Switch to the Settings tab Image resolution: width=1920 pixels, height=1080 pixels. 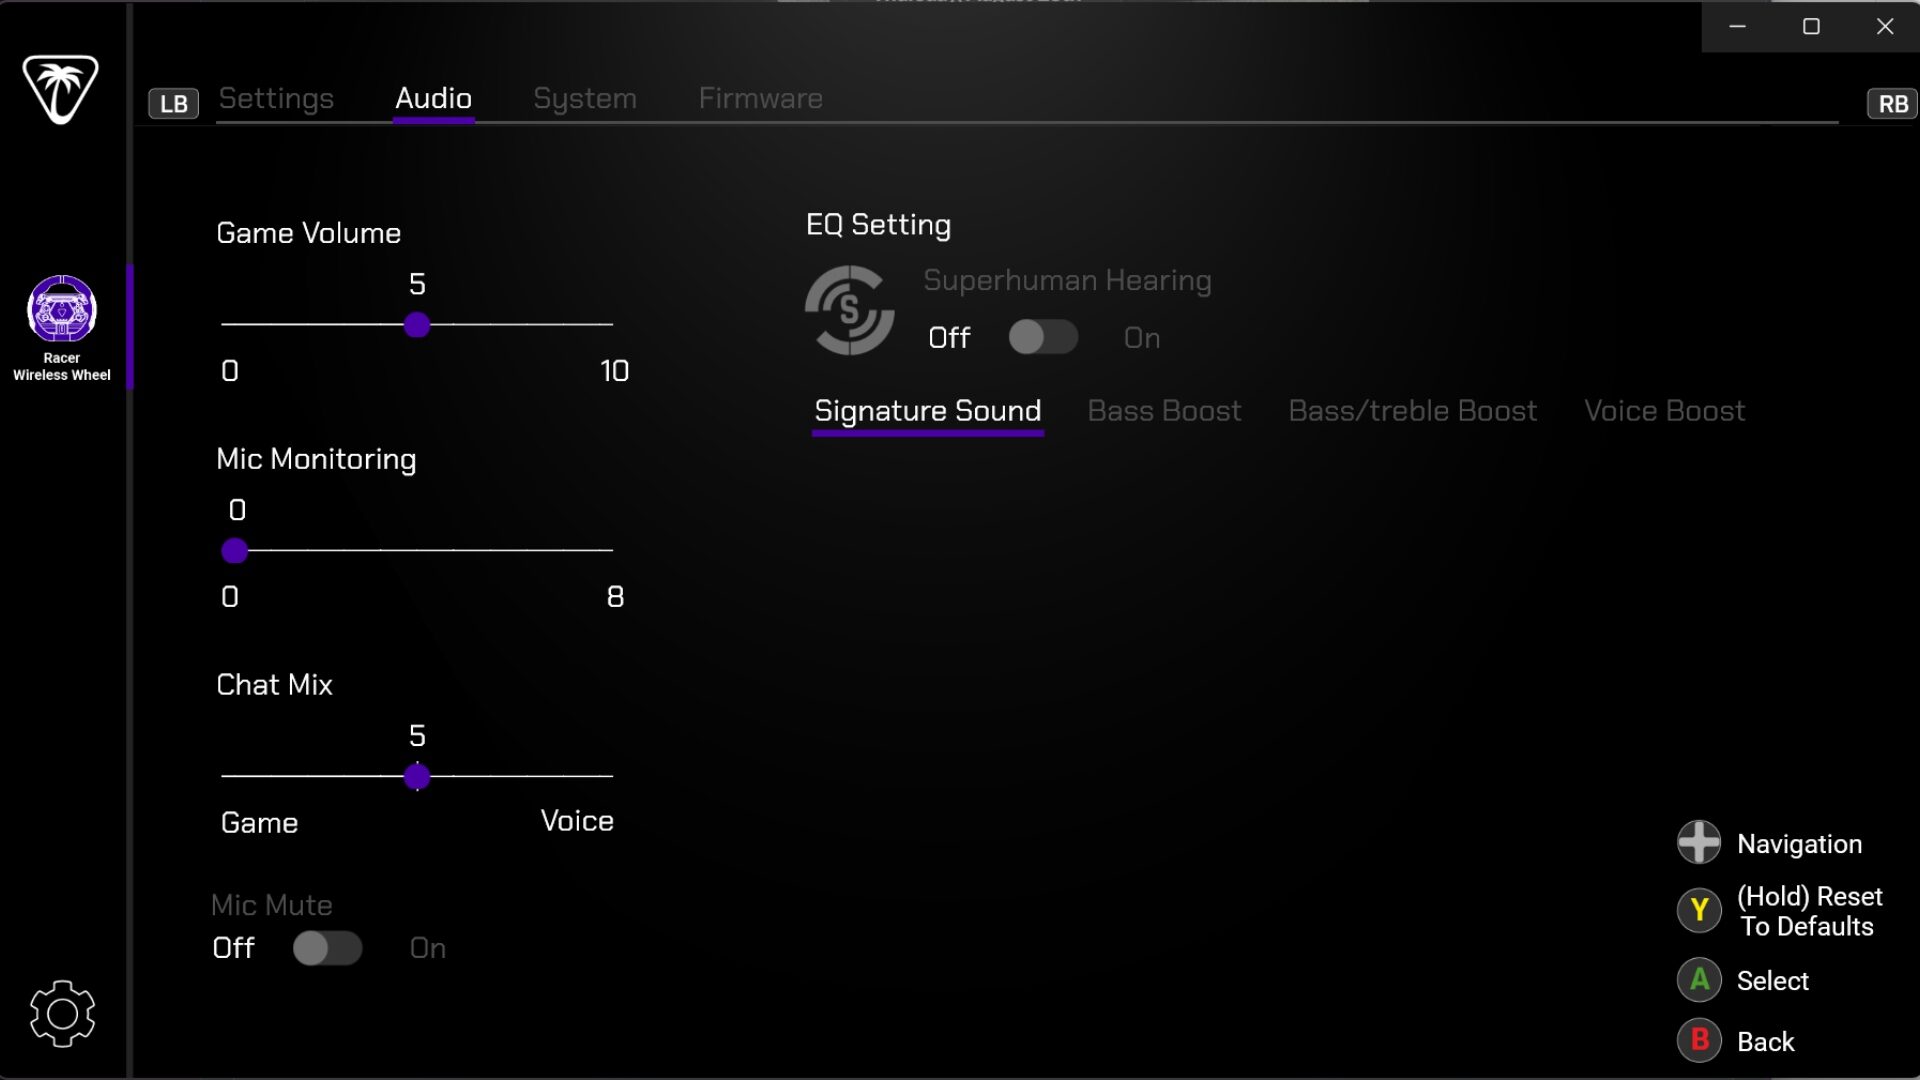tap(276, 99)
